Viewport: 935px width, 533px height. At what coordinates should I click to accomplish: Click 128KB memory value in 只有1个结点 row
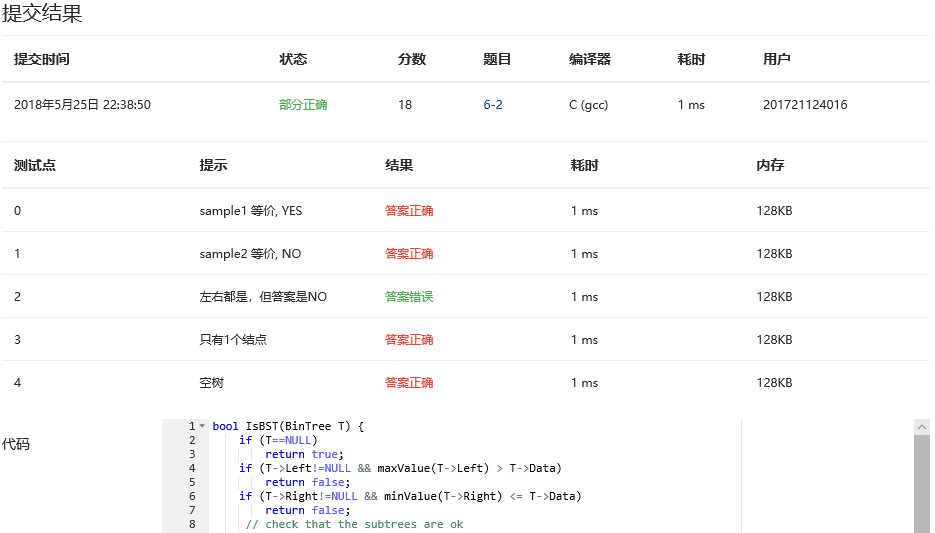click(774, 340)
